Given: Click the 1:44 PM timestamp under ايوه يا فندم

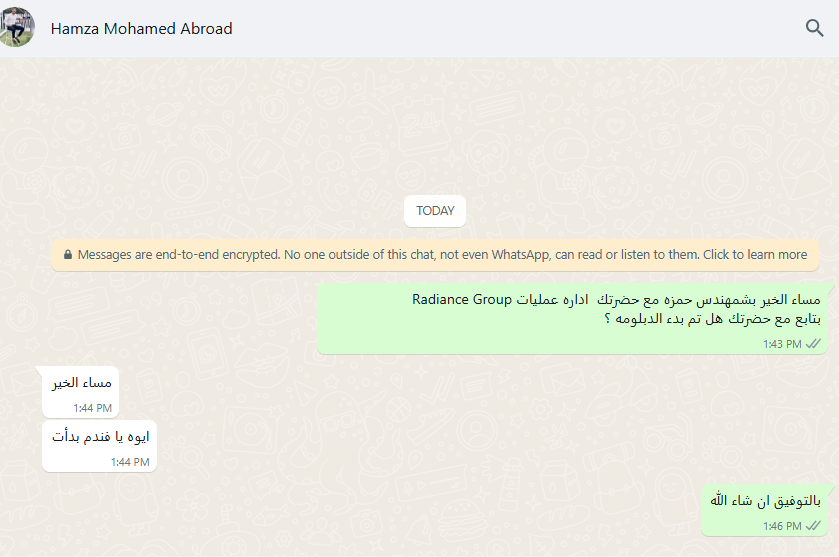Looking at the screenshot, I should tap(130, 462).
